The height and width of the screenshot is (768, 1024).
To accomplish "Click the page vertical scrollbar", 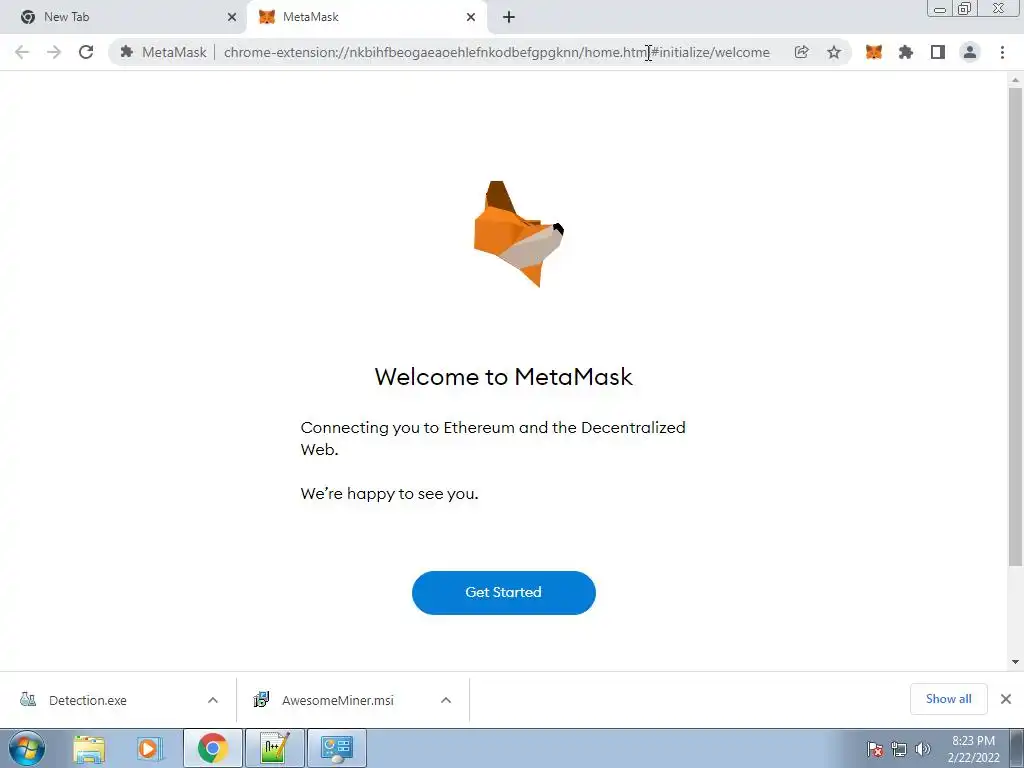I will [1015, 327].
